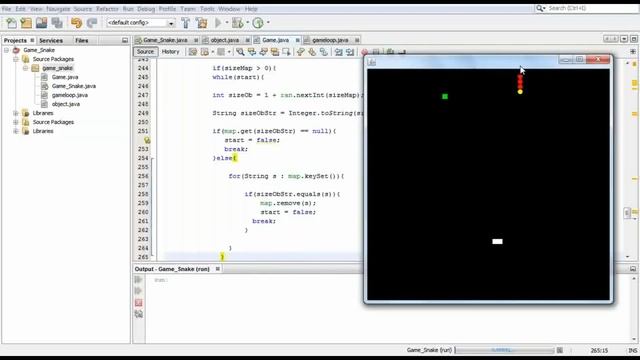Screen dimensions: 640x360
Task: Click the New Project toolbar icon
Action: [26, 23]
